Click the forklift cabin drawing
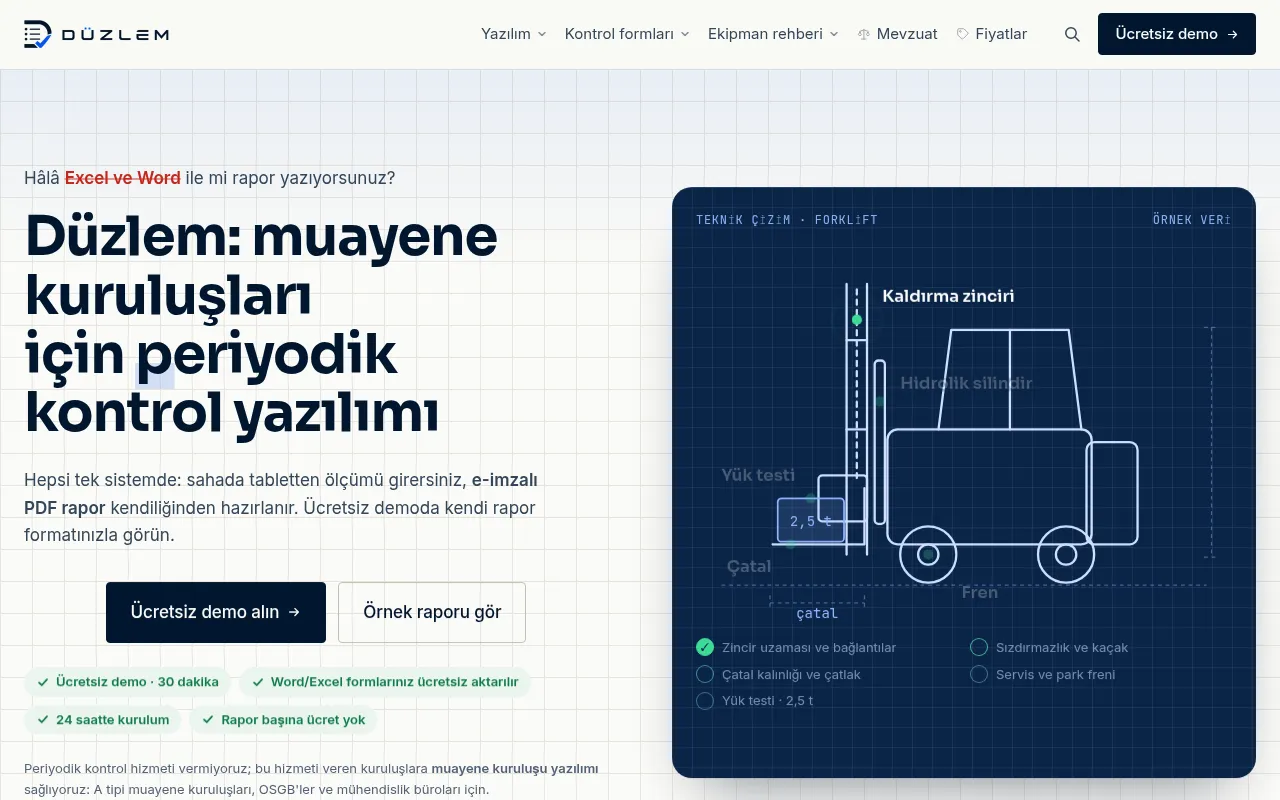Screen dimensions: 1280x800 (x=1009, y=380)
